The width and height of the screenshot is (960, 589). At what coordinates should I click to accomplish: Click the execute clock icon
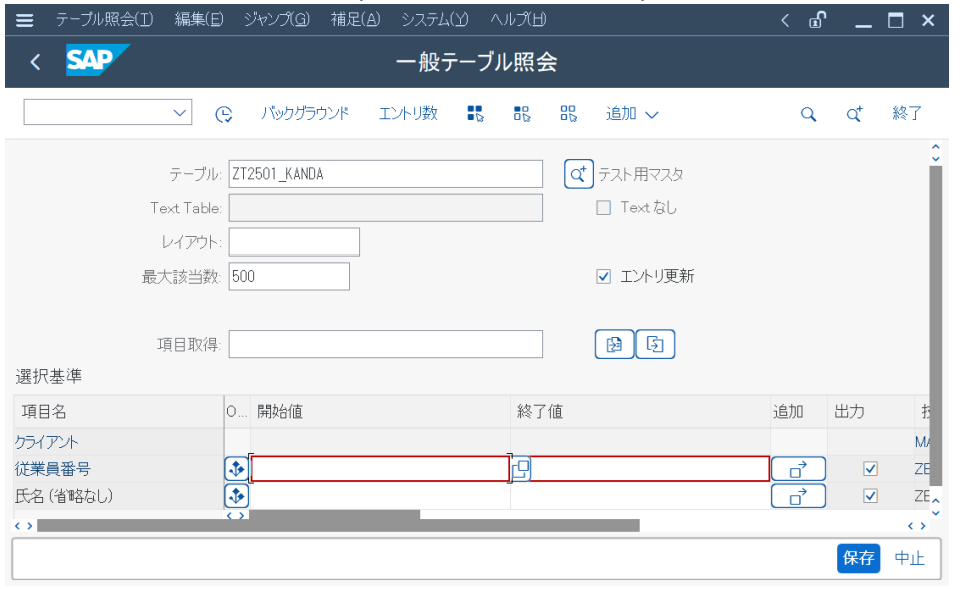[x=224, y=114]
